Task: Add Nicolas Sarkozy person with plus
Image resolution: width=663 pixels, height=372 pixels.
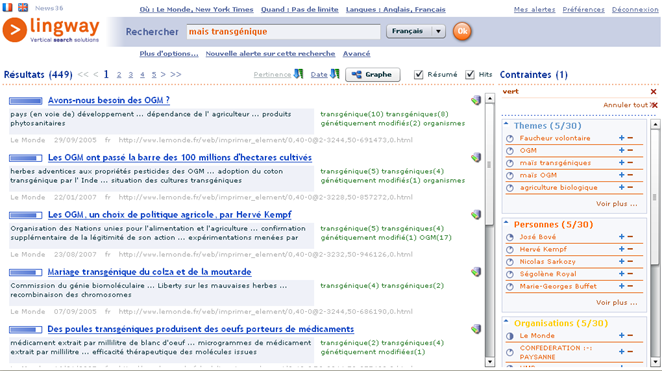Action: 622,261
